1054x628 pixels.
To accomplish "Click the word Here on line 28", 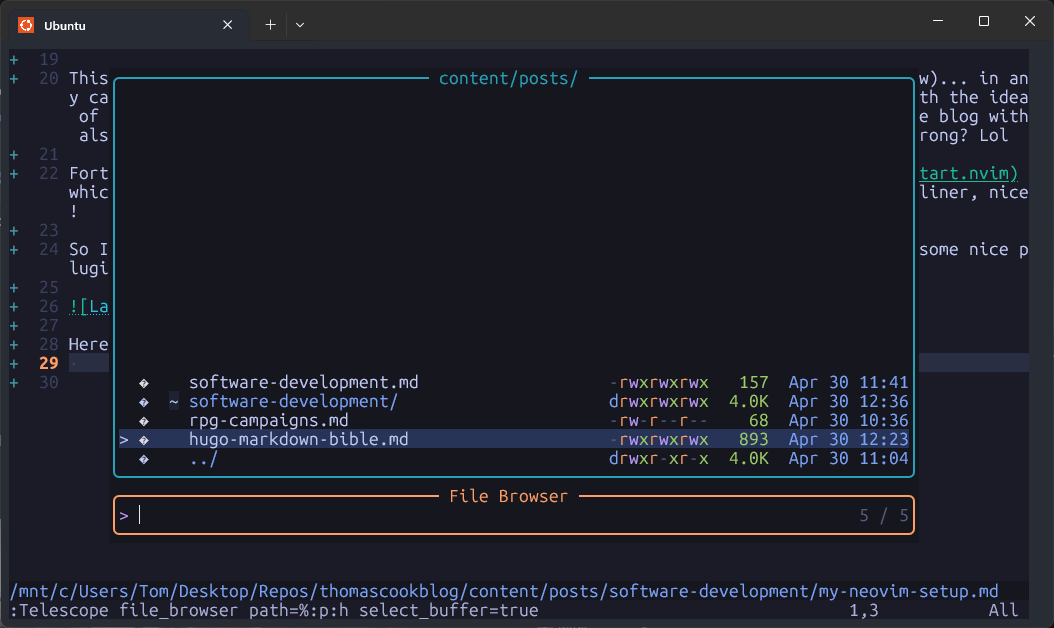I will tap(88, 344).
